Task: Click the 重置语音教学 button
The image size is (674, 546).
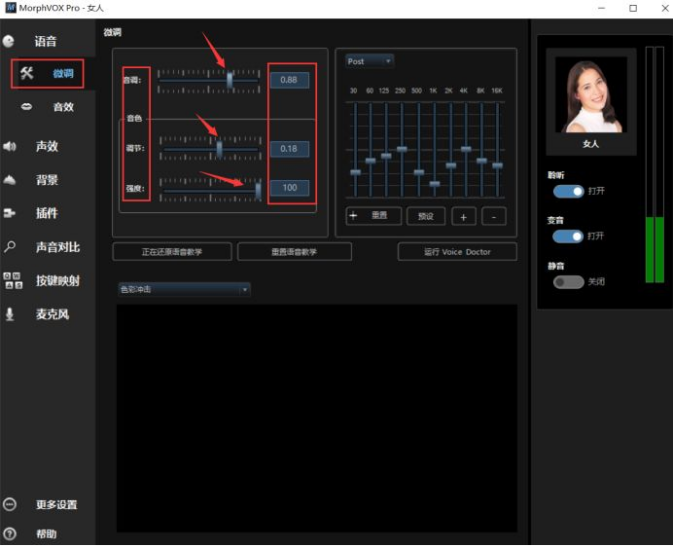Action: [x=294, y=252]
